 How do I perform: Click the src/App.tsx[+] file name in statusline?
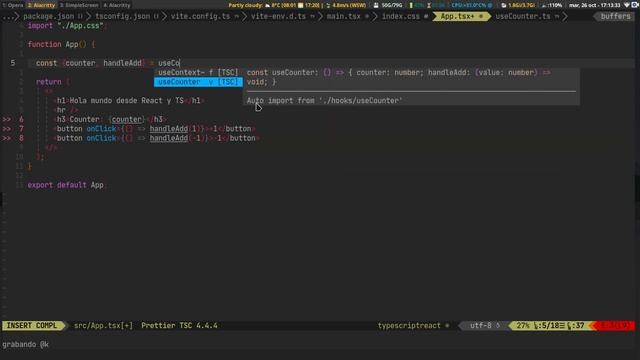(103, 325)
